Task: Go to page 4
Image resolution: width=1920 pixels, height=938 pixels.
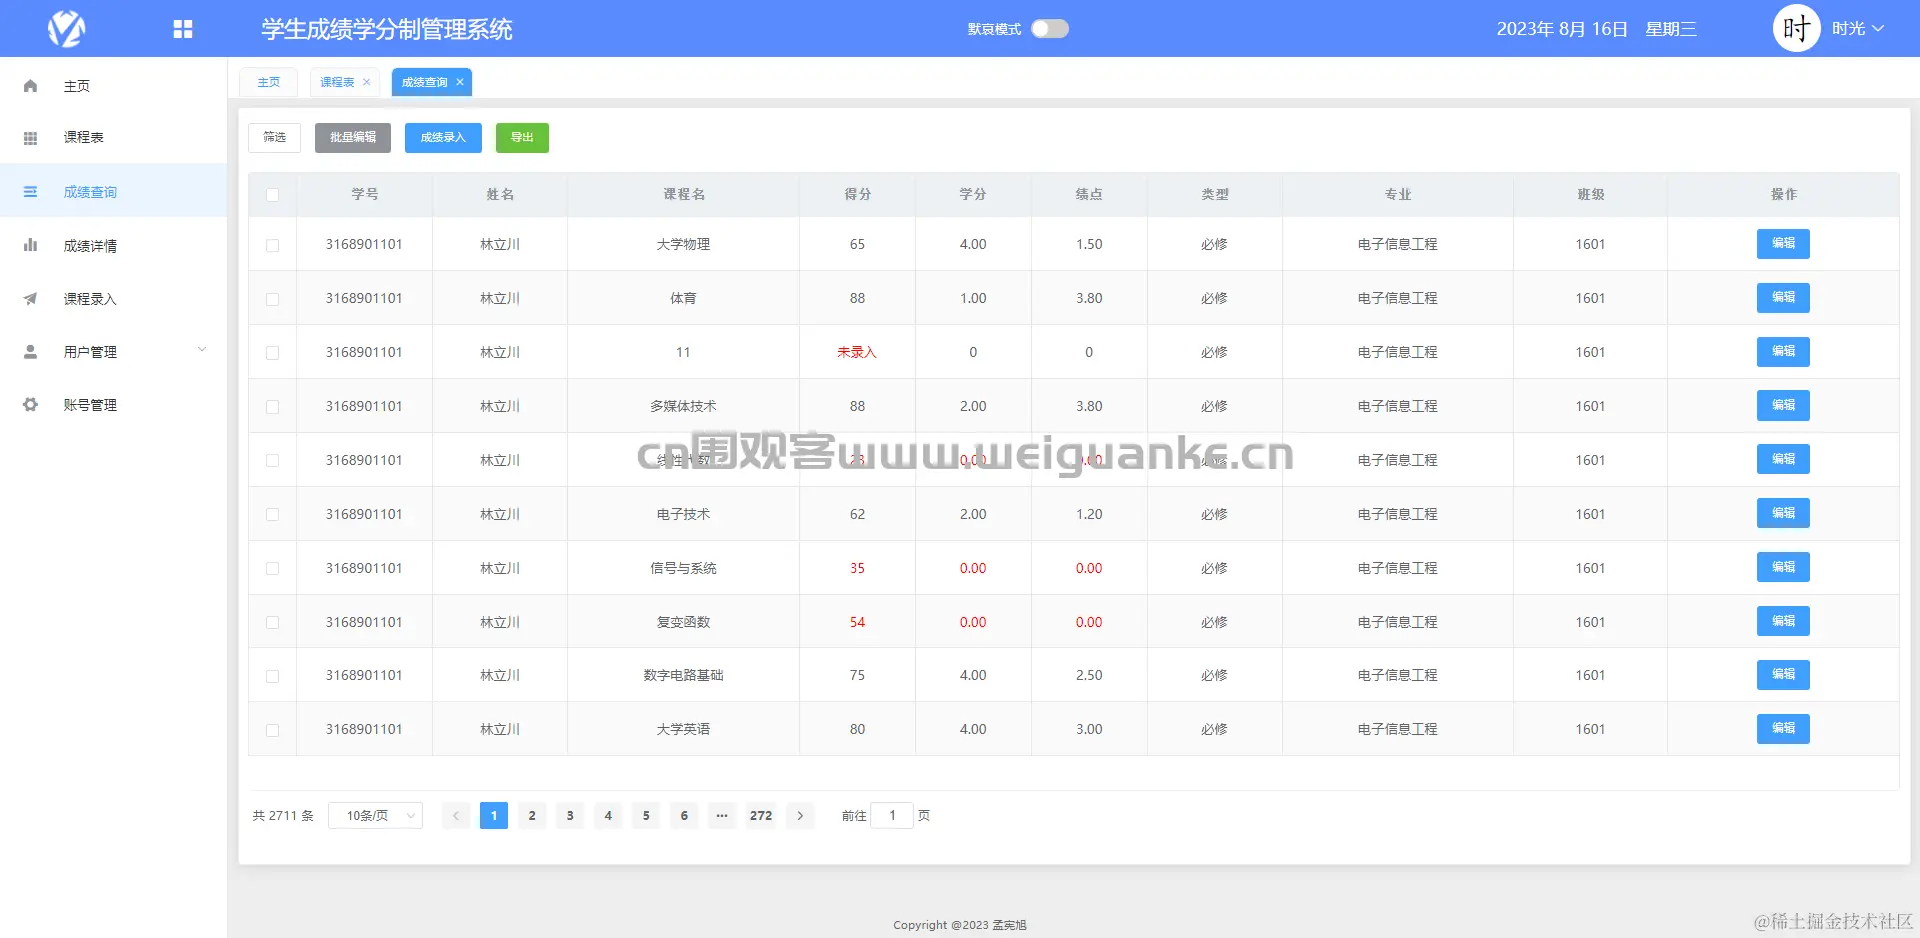Action: click(x=608, y=816)
